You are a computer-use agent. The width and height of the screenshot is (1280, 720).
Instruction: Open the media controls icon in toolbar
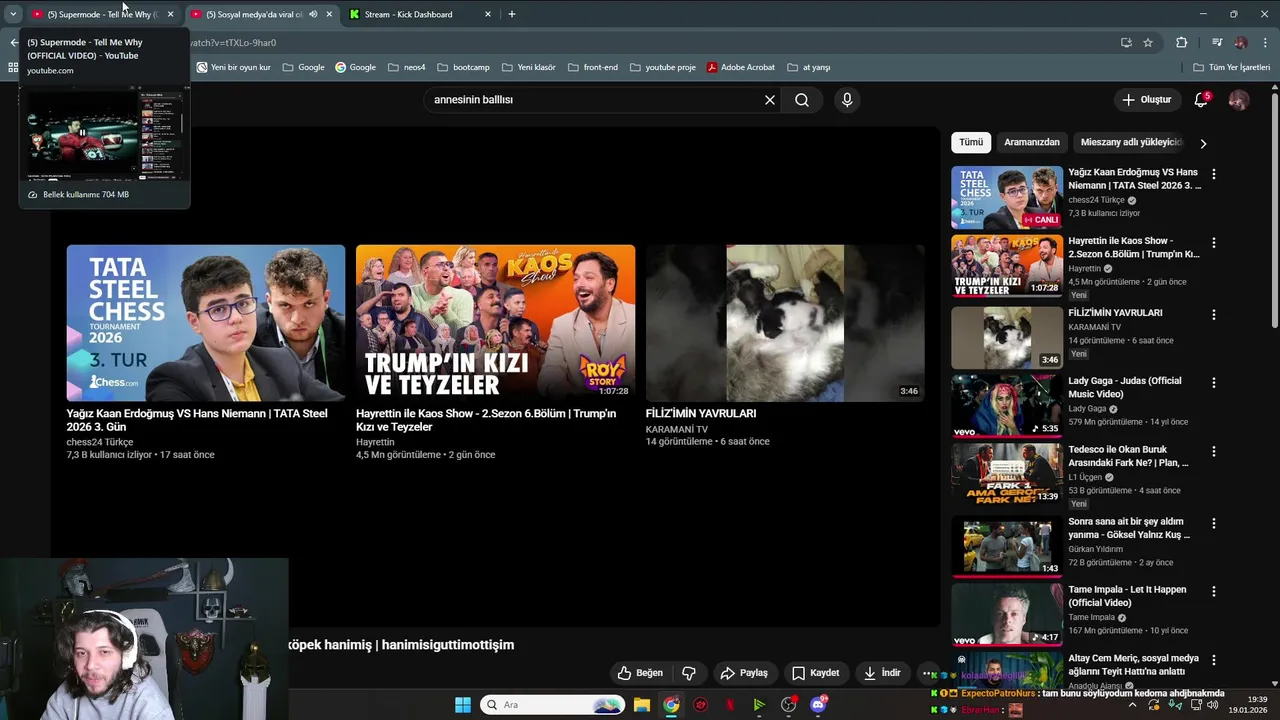(1217, 43)
